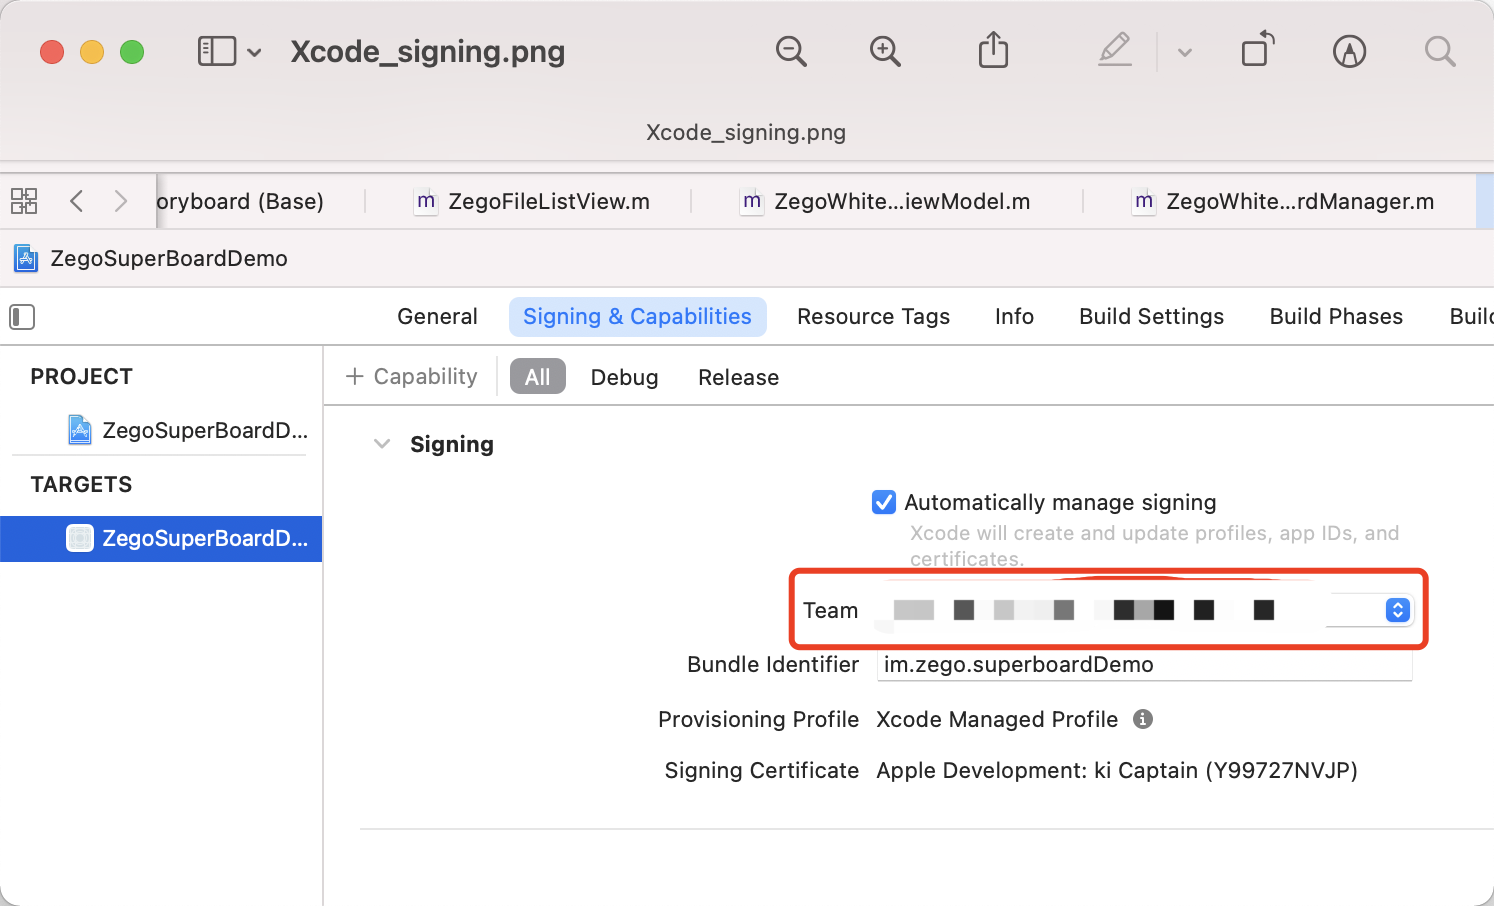This screenshot has width=1494, height=906.
Task: Open the General settings tab
Action: [437, 316]
